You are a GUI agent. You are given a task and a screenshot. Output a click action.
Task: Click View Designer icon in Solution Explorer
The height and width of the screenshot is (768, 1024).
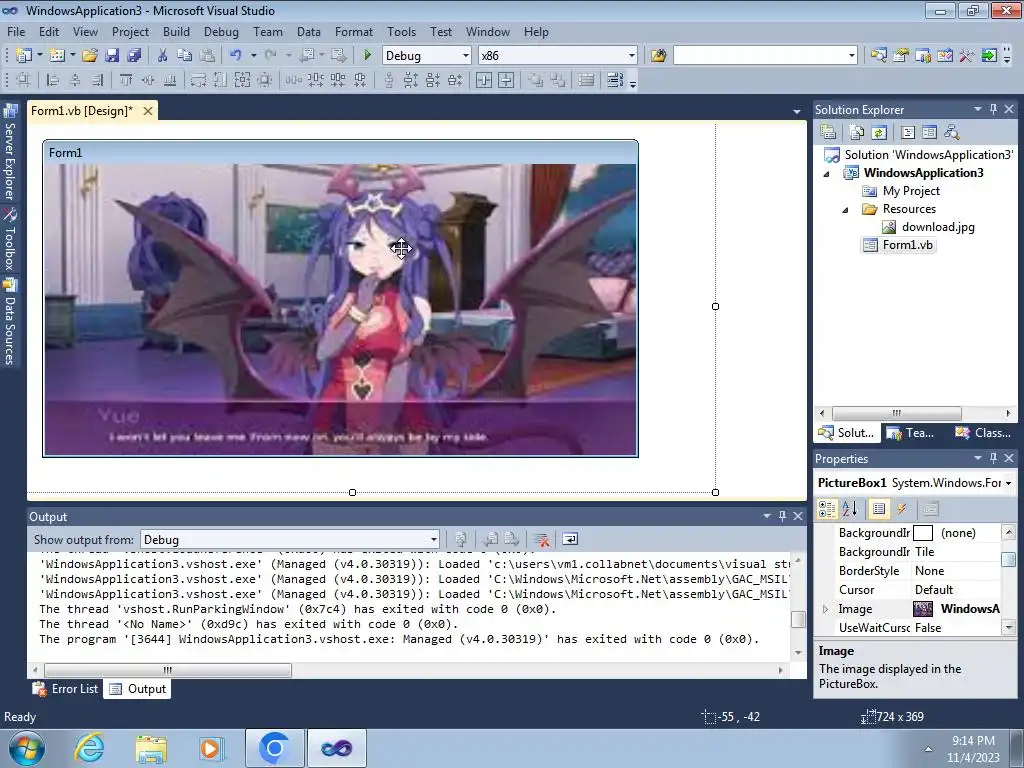click(x=929, y=132)
